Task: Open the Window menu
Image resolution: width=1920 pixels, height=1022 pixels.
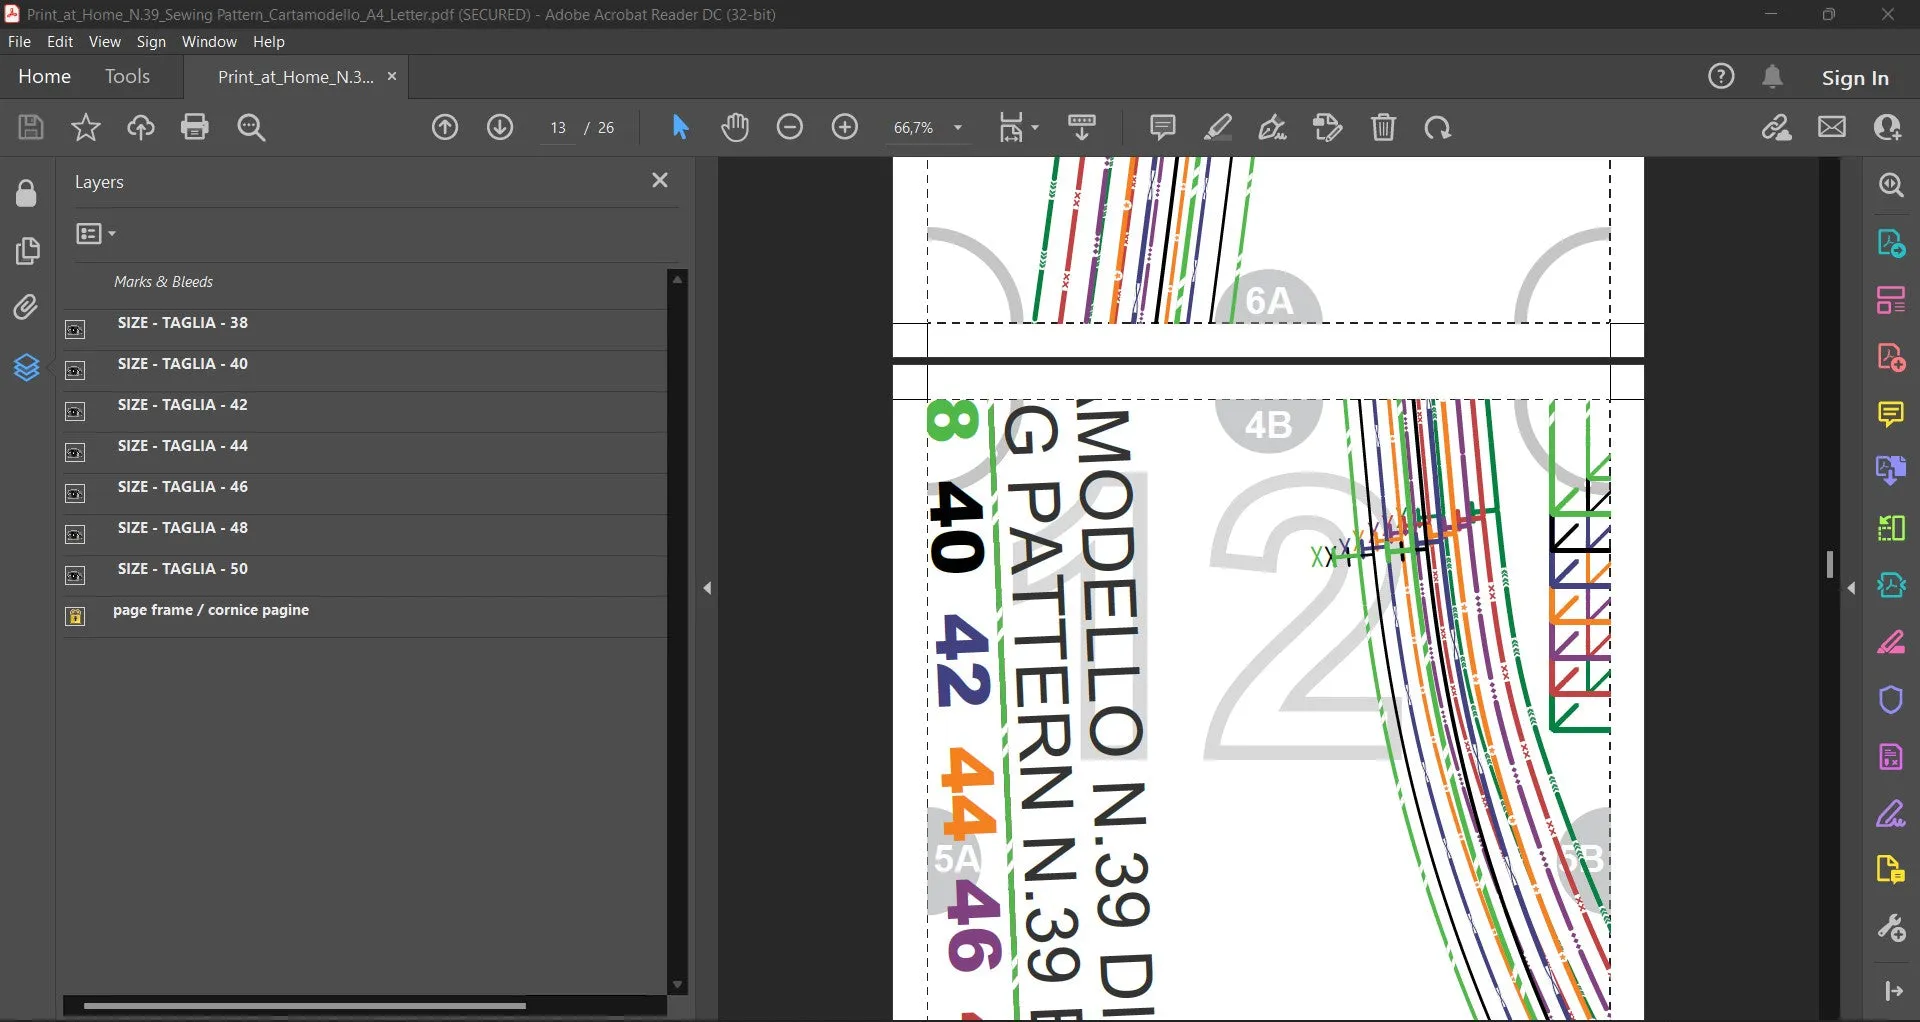Action: point(209,42)
